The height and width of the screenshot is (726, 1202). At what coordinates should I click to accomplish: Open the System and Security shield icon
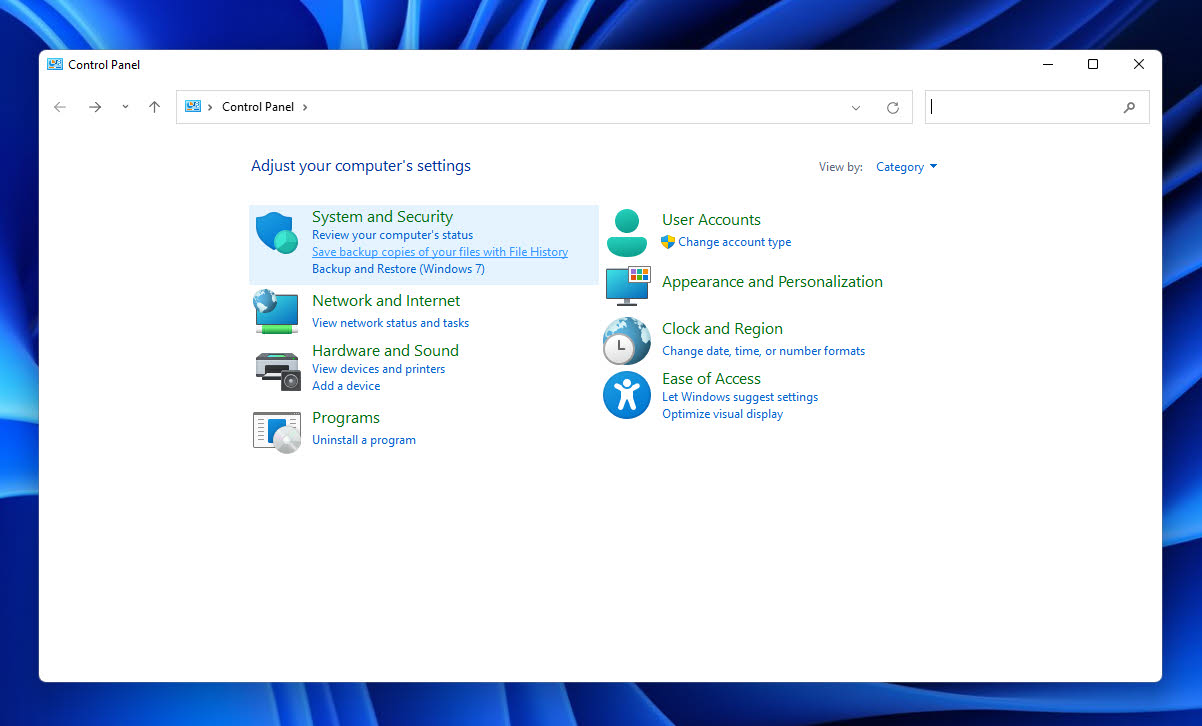(x=277, y=233)
